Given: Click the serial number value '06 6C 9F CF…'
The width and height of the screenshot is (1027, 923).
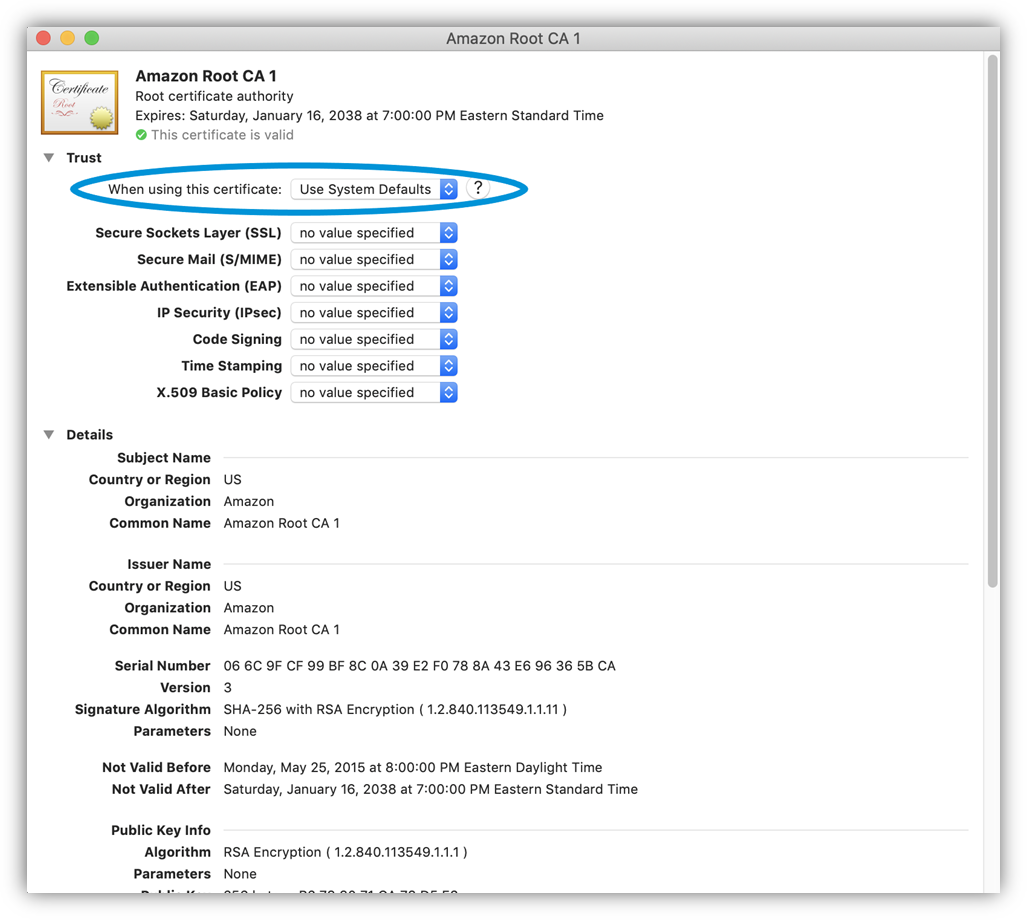Looking at the screenshot, I should click(419, 666).
